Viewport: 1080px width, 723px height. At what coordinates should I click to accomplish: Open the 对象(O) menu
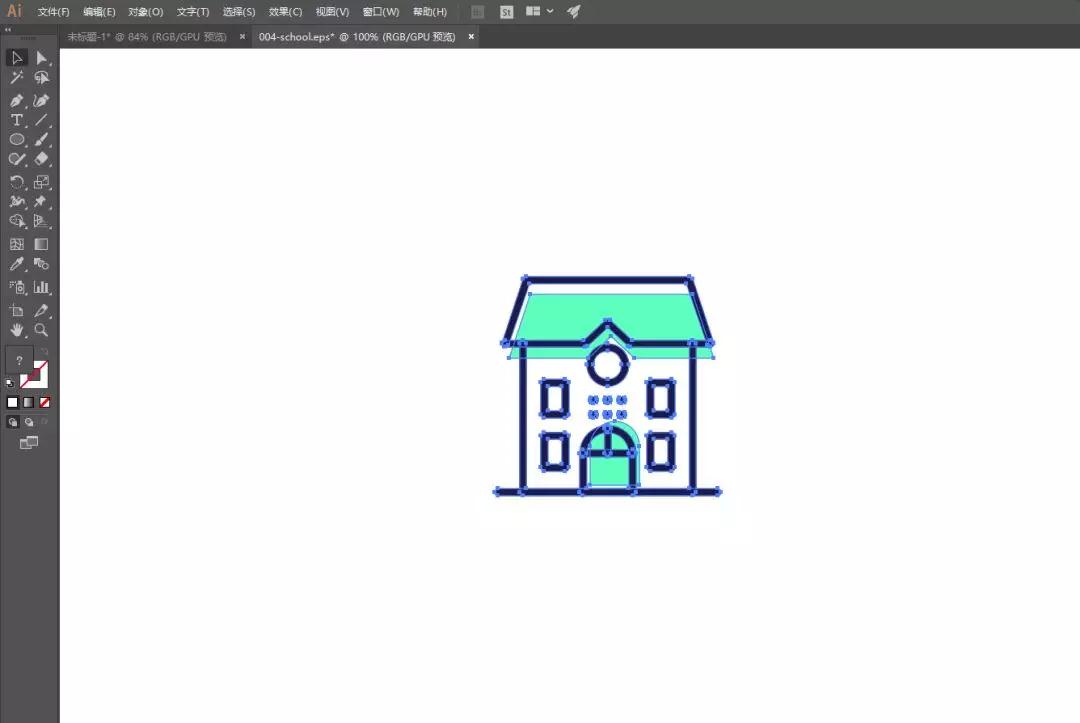[145, 12]
